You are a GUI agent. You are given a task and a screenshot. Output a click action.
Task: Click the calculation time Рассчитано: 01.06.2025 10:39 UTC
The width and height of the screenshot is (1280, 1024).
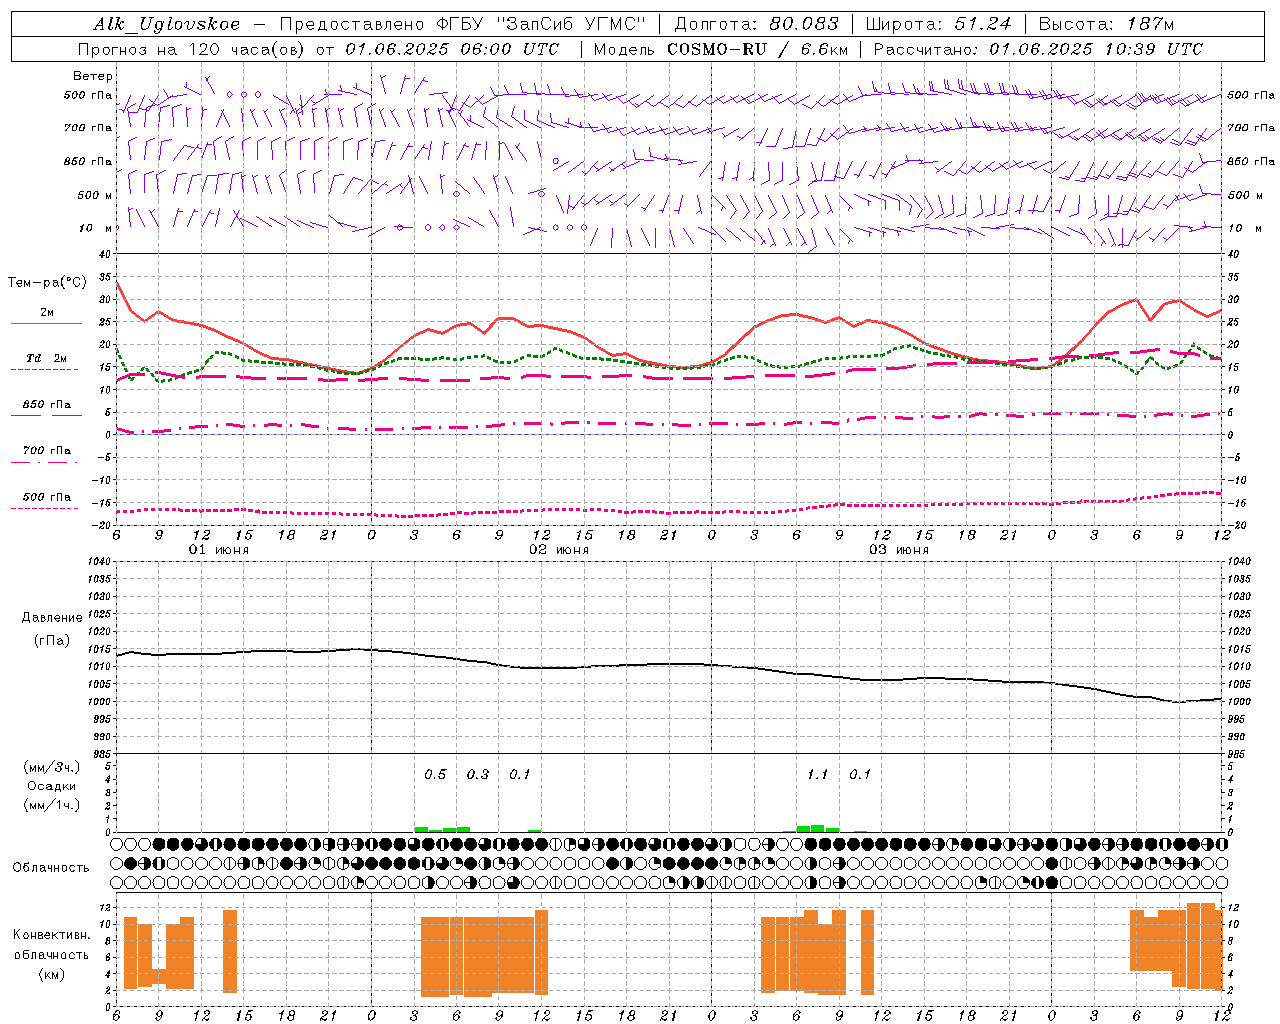pos(1038,49)
